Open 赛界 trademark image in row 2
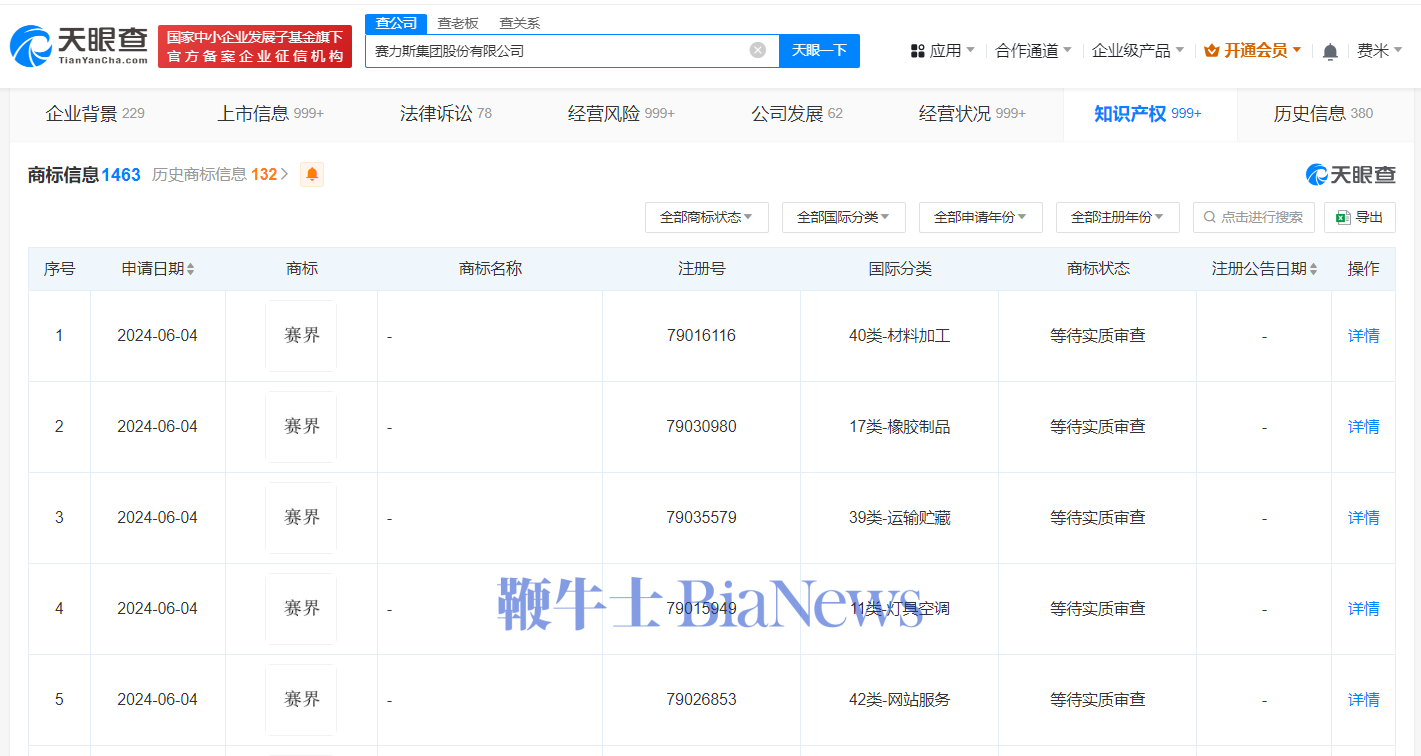Screen dimensions: 1421x756 click(x=301, y=427)
